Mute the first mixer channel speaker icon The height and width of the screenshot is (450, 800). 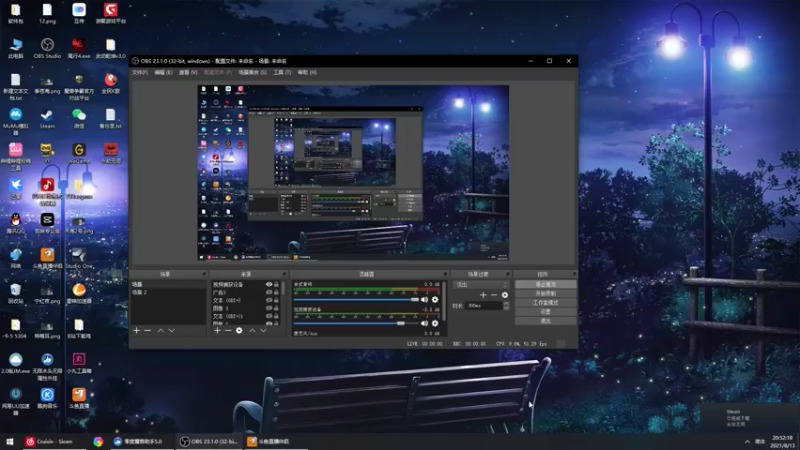click(424, 299)
